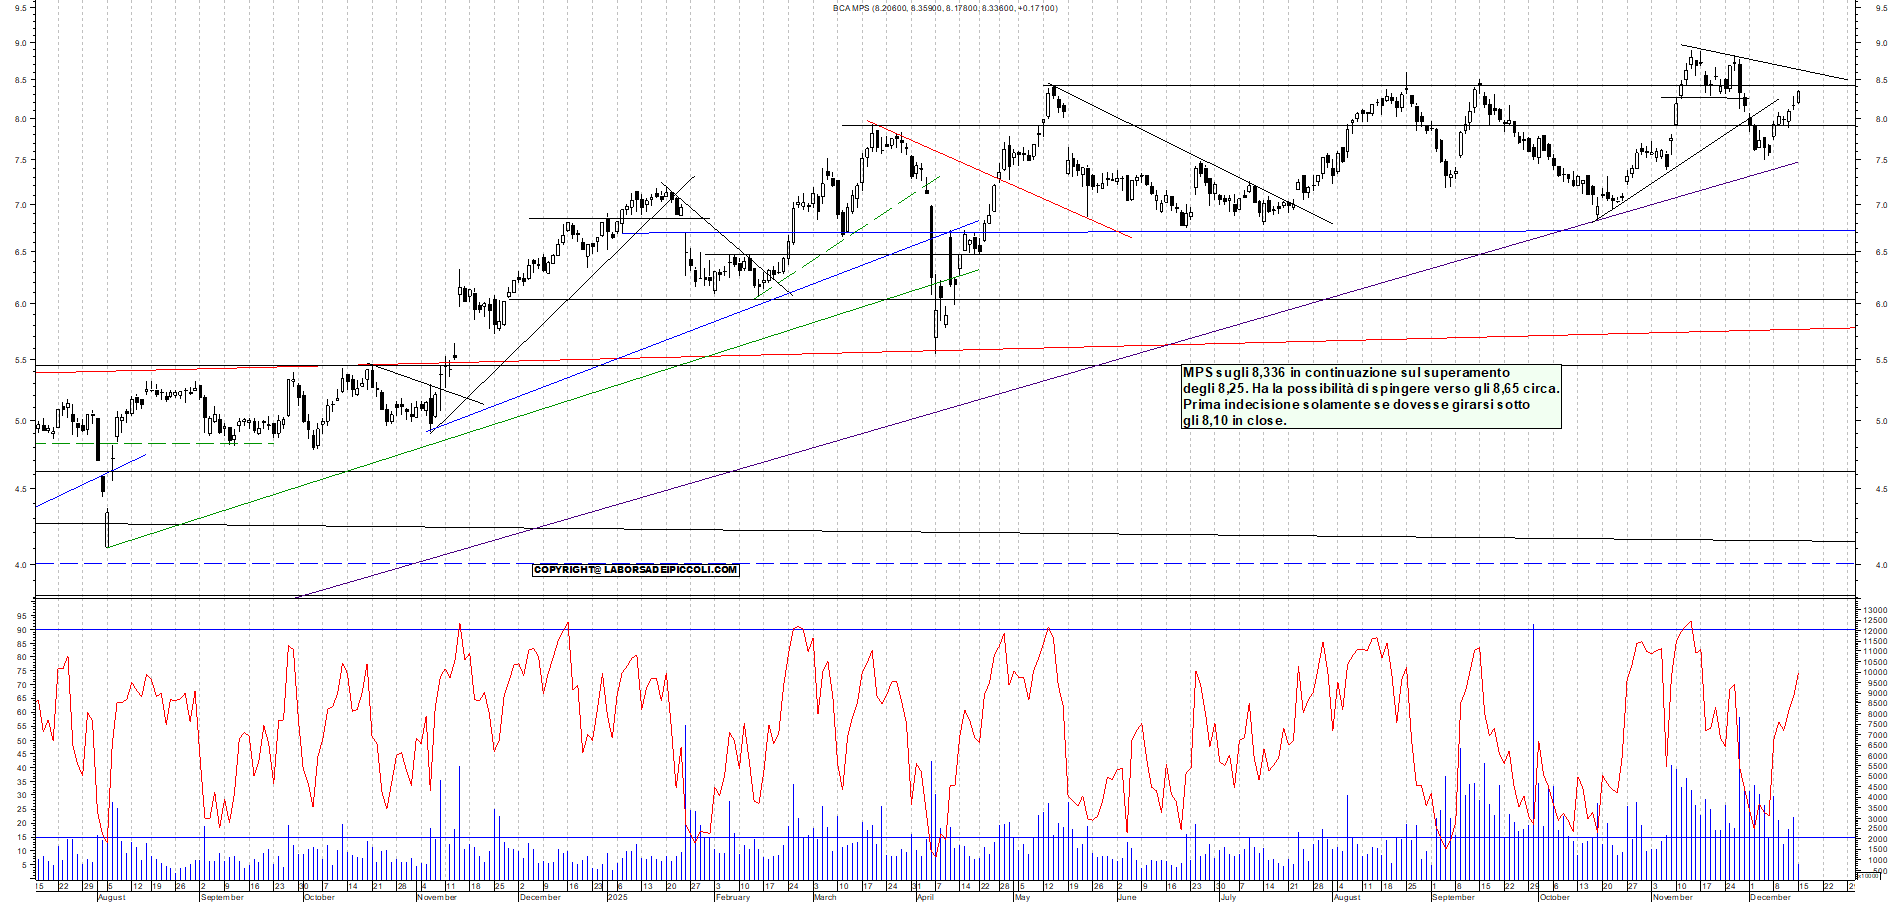The height and width of the screenshot is (902, 1890).
Task: Click the March label on the time axis
Action: (x=825, y=897)
